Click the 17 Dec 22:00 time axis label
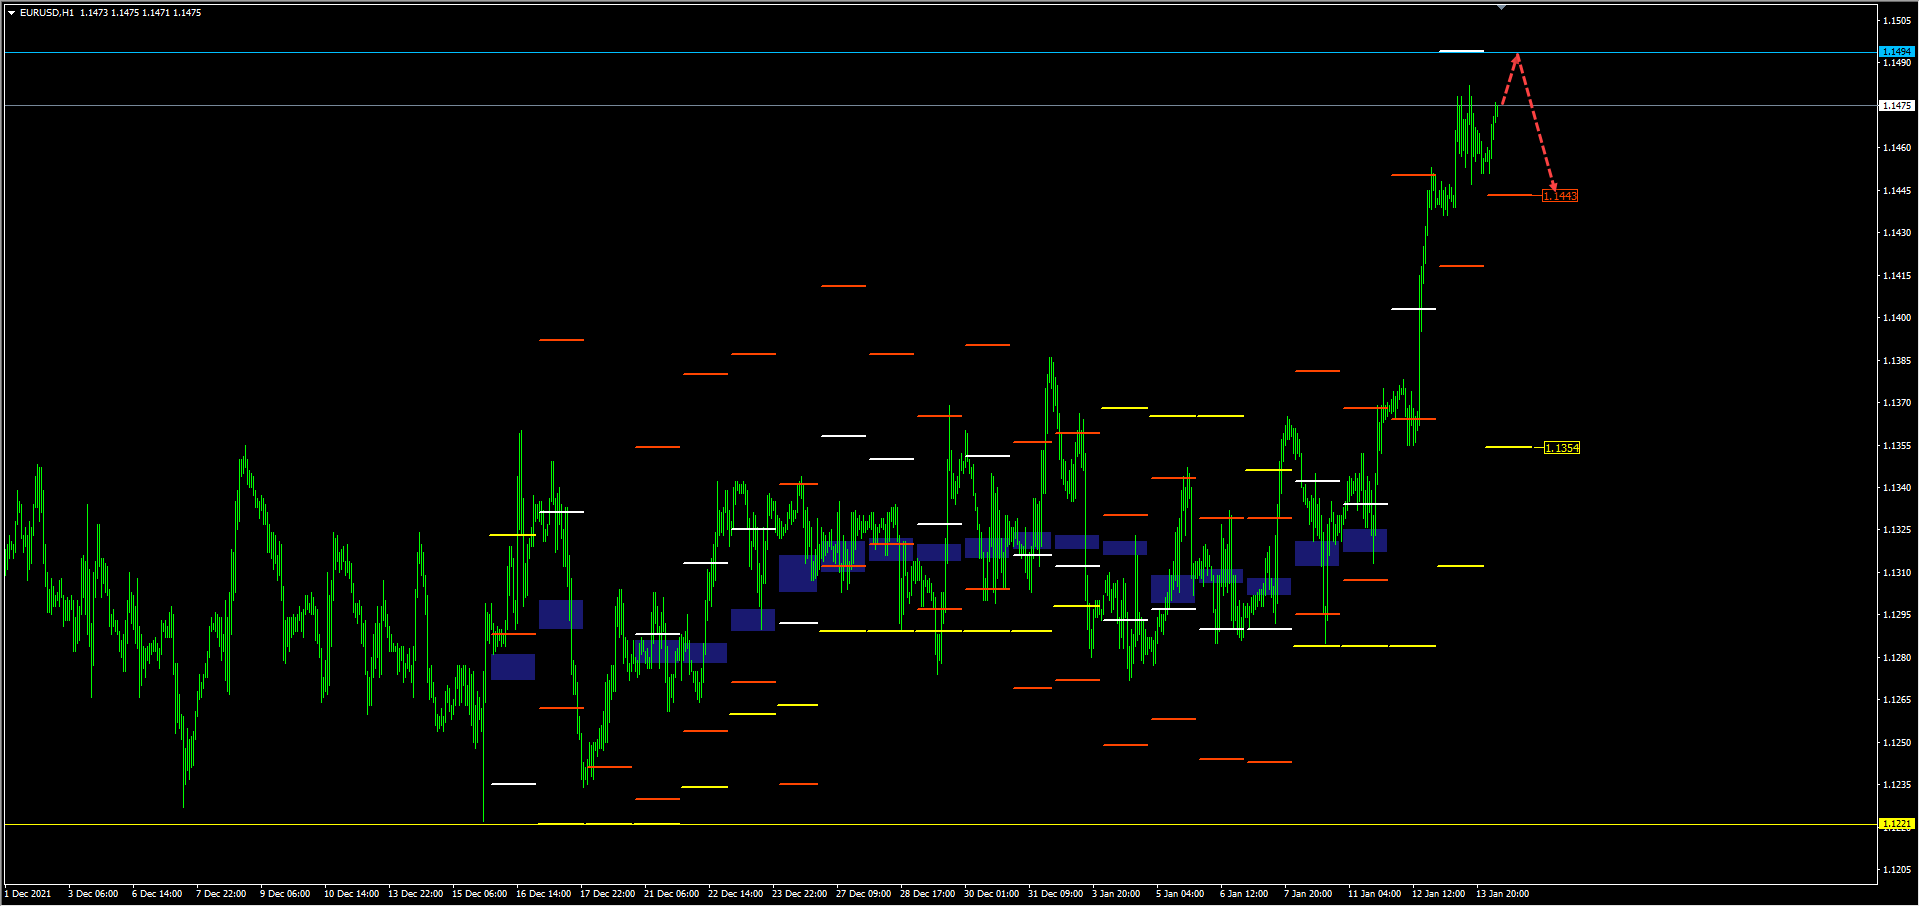Viewport: 1920px width, 907px height. (607, 894)
